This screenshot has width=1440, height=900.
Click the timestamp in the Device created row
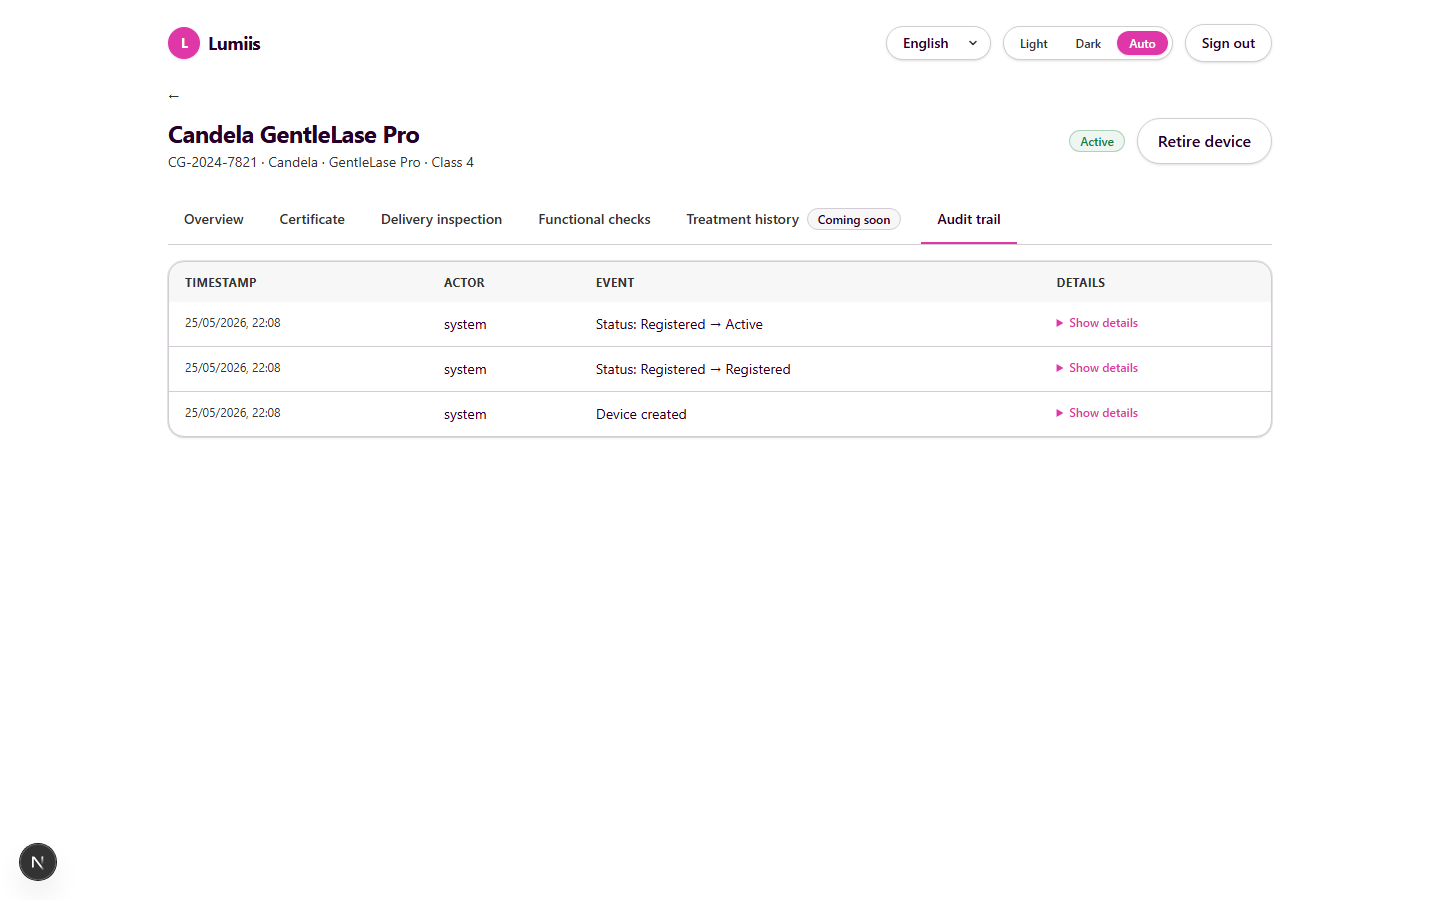point(233,413)
